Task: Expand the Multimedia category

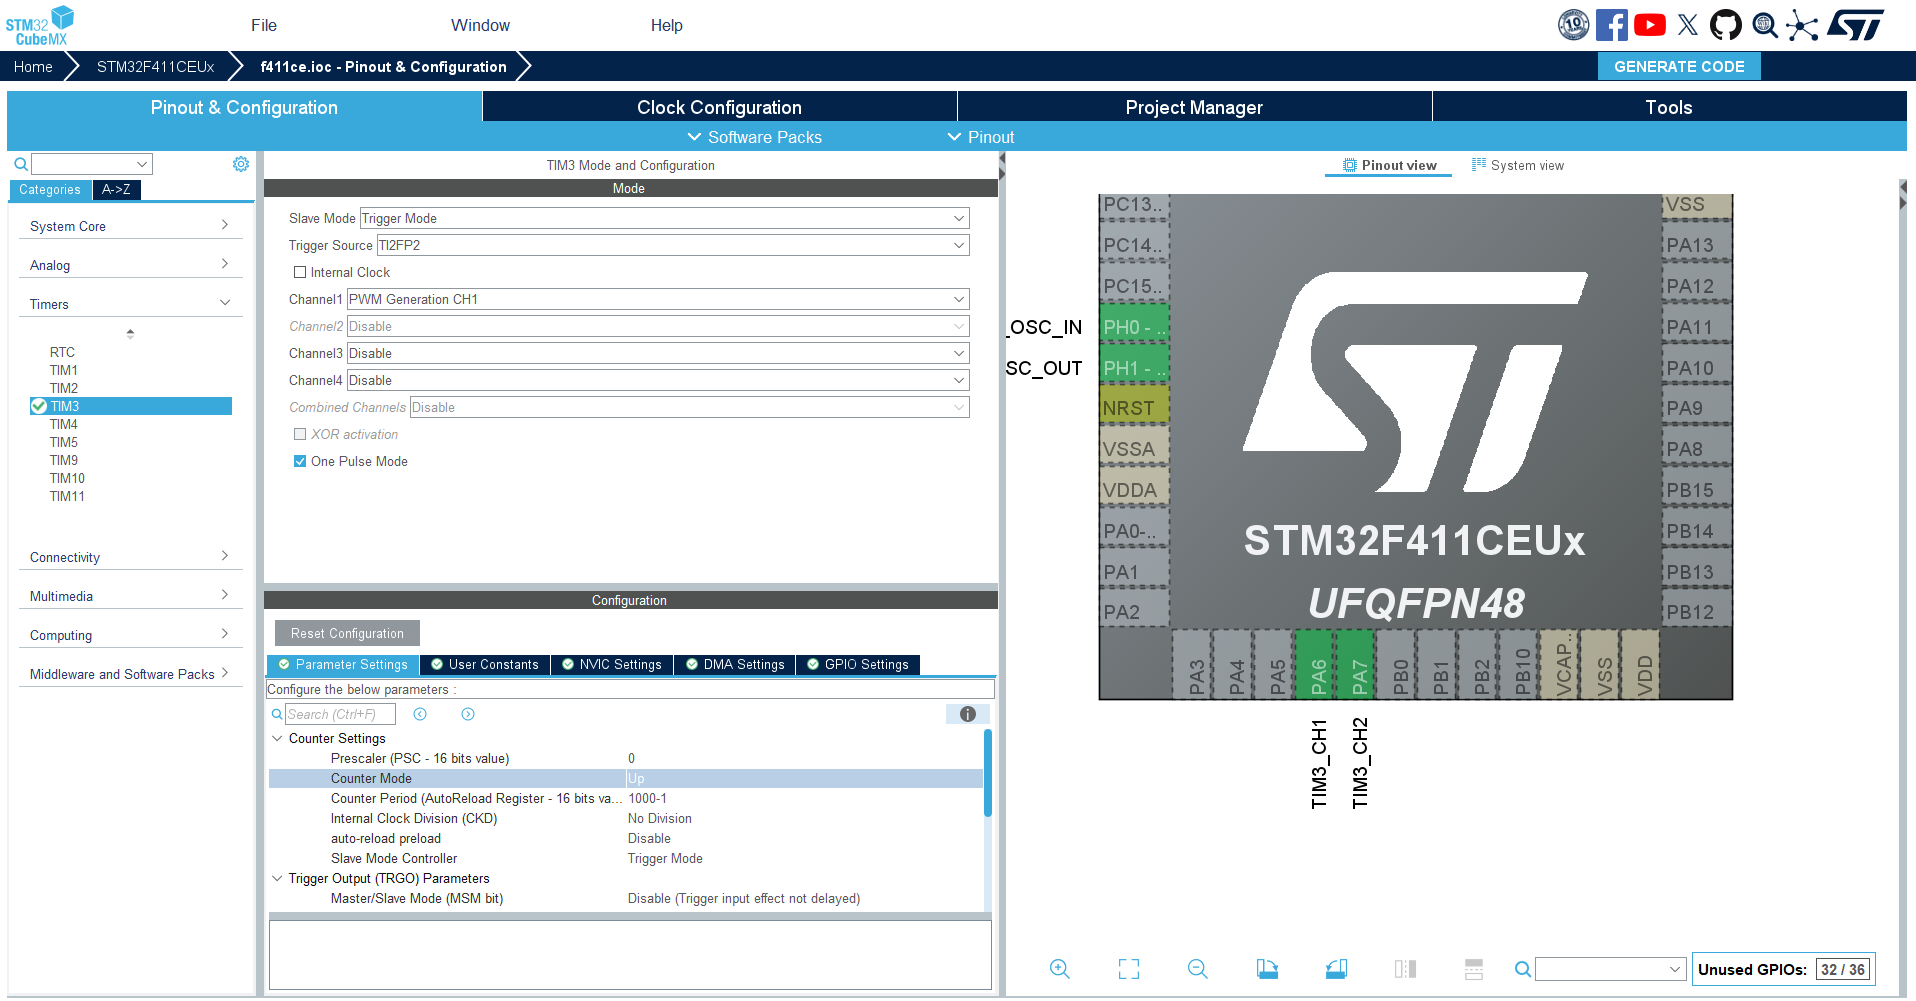Action: click(x=130, y=596)
